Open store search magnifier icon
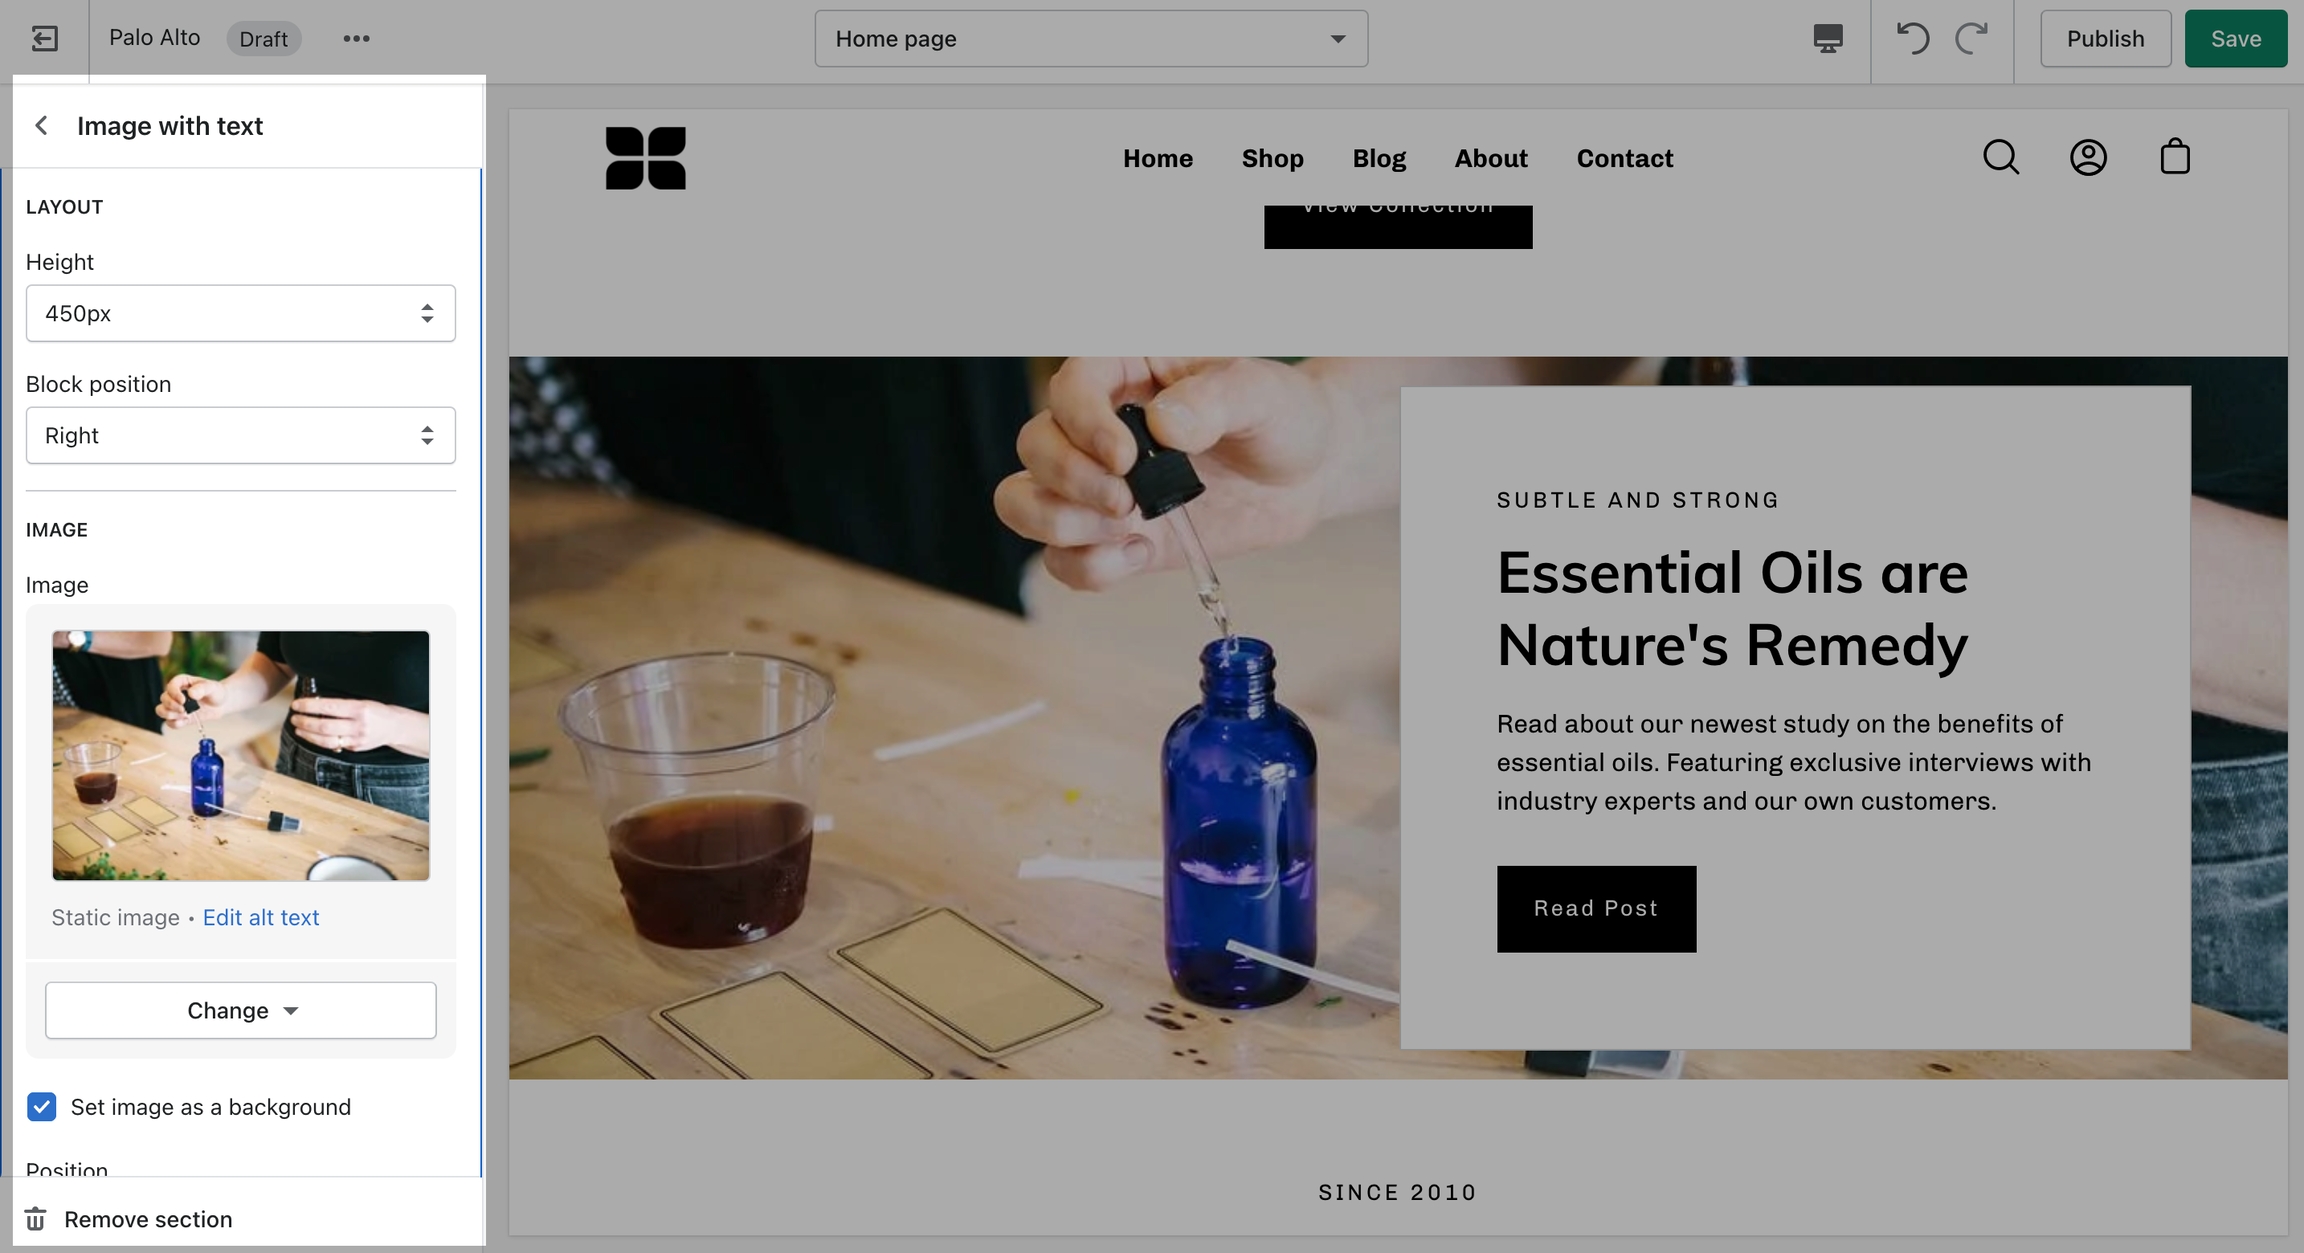This screenshot has height=1253, width=2304. [x=2001, y=157]
